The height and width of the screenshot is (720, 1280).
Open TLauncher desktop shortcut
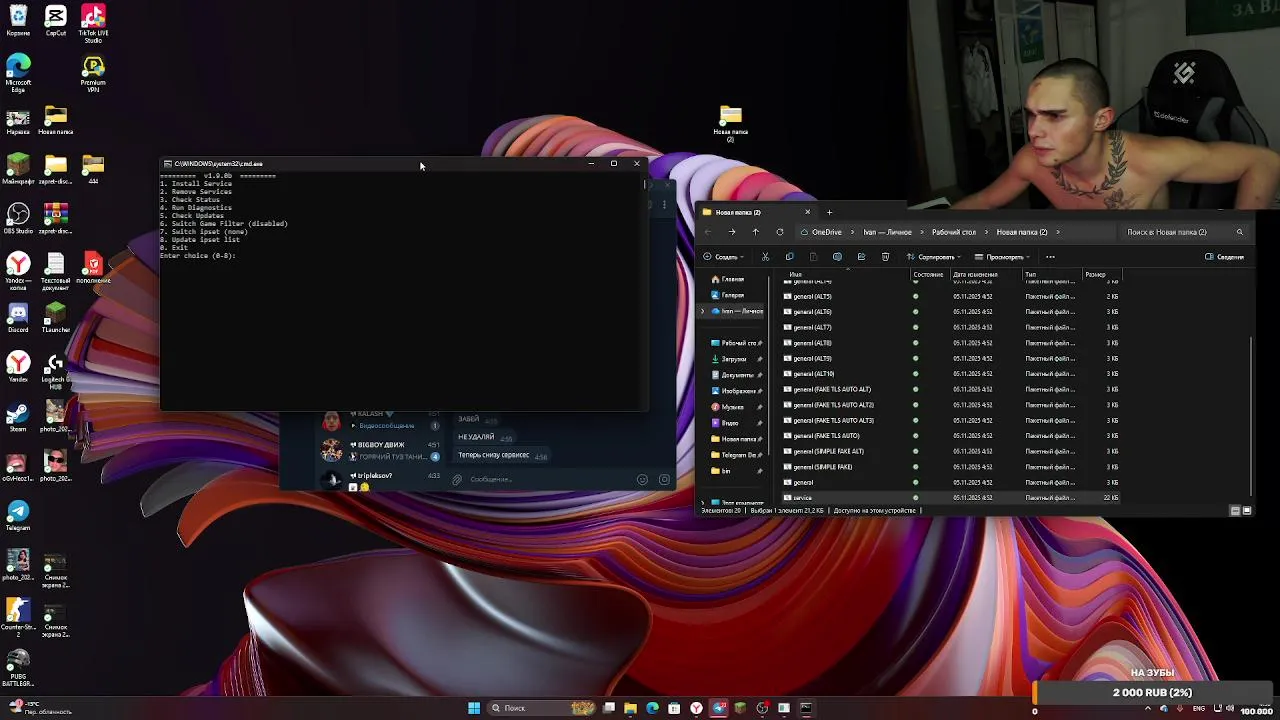(56, 317)
